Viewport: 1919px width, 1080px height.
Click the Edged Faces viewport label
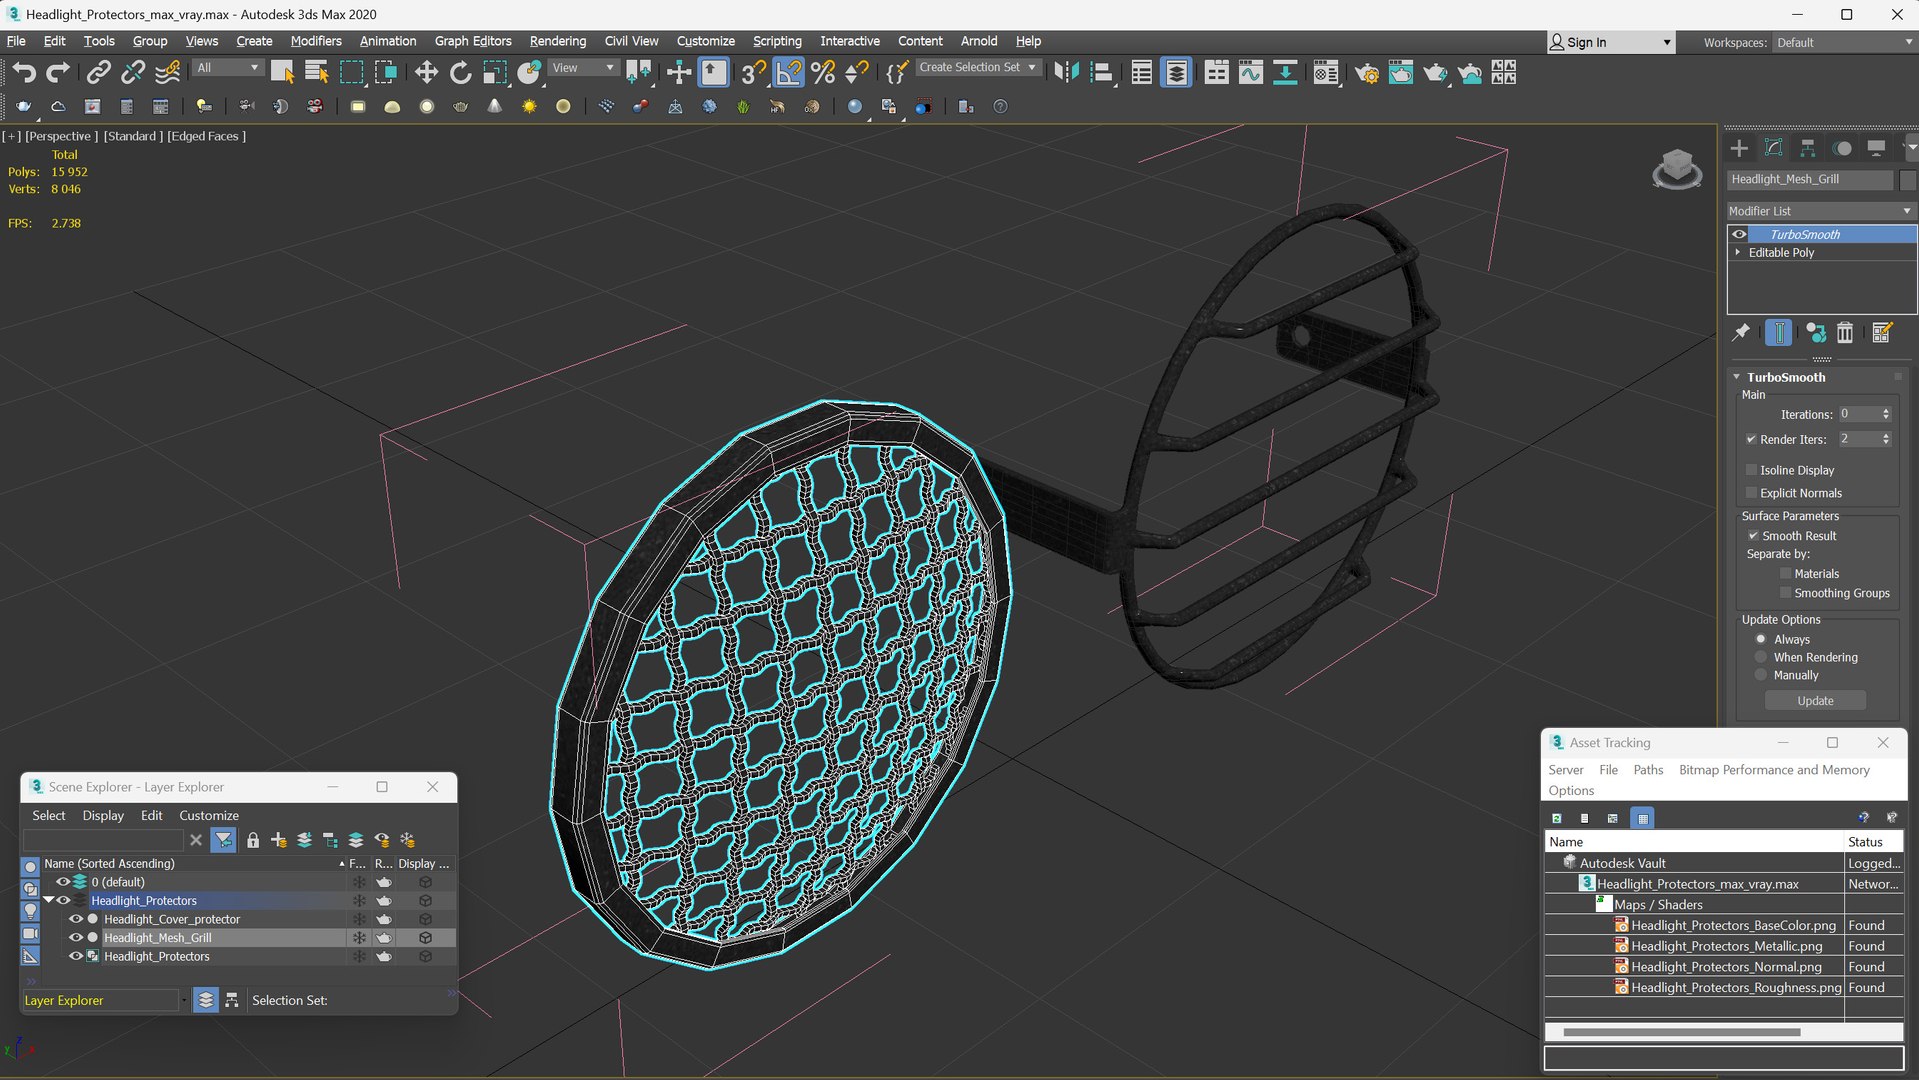[x=206, y=136]
